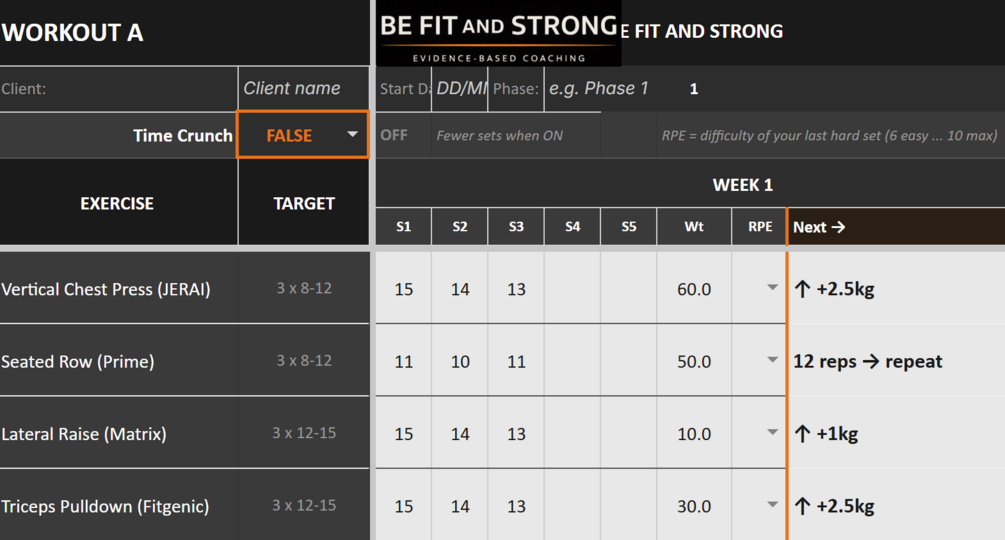
Task: Click the Wt column header
Action: [694, 227]
